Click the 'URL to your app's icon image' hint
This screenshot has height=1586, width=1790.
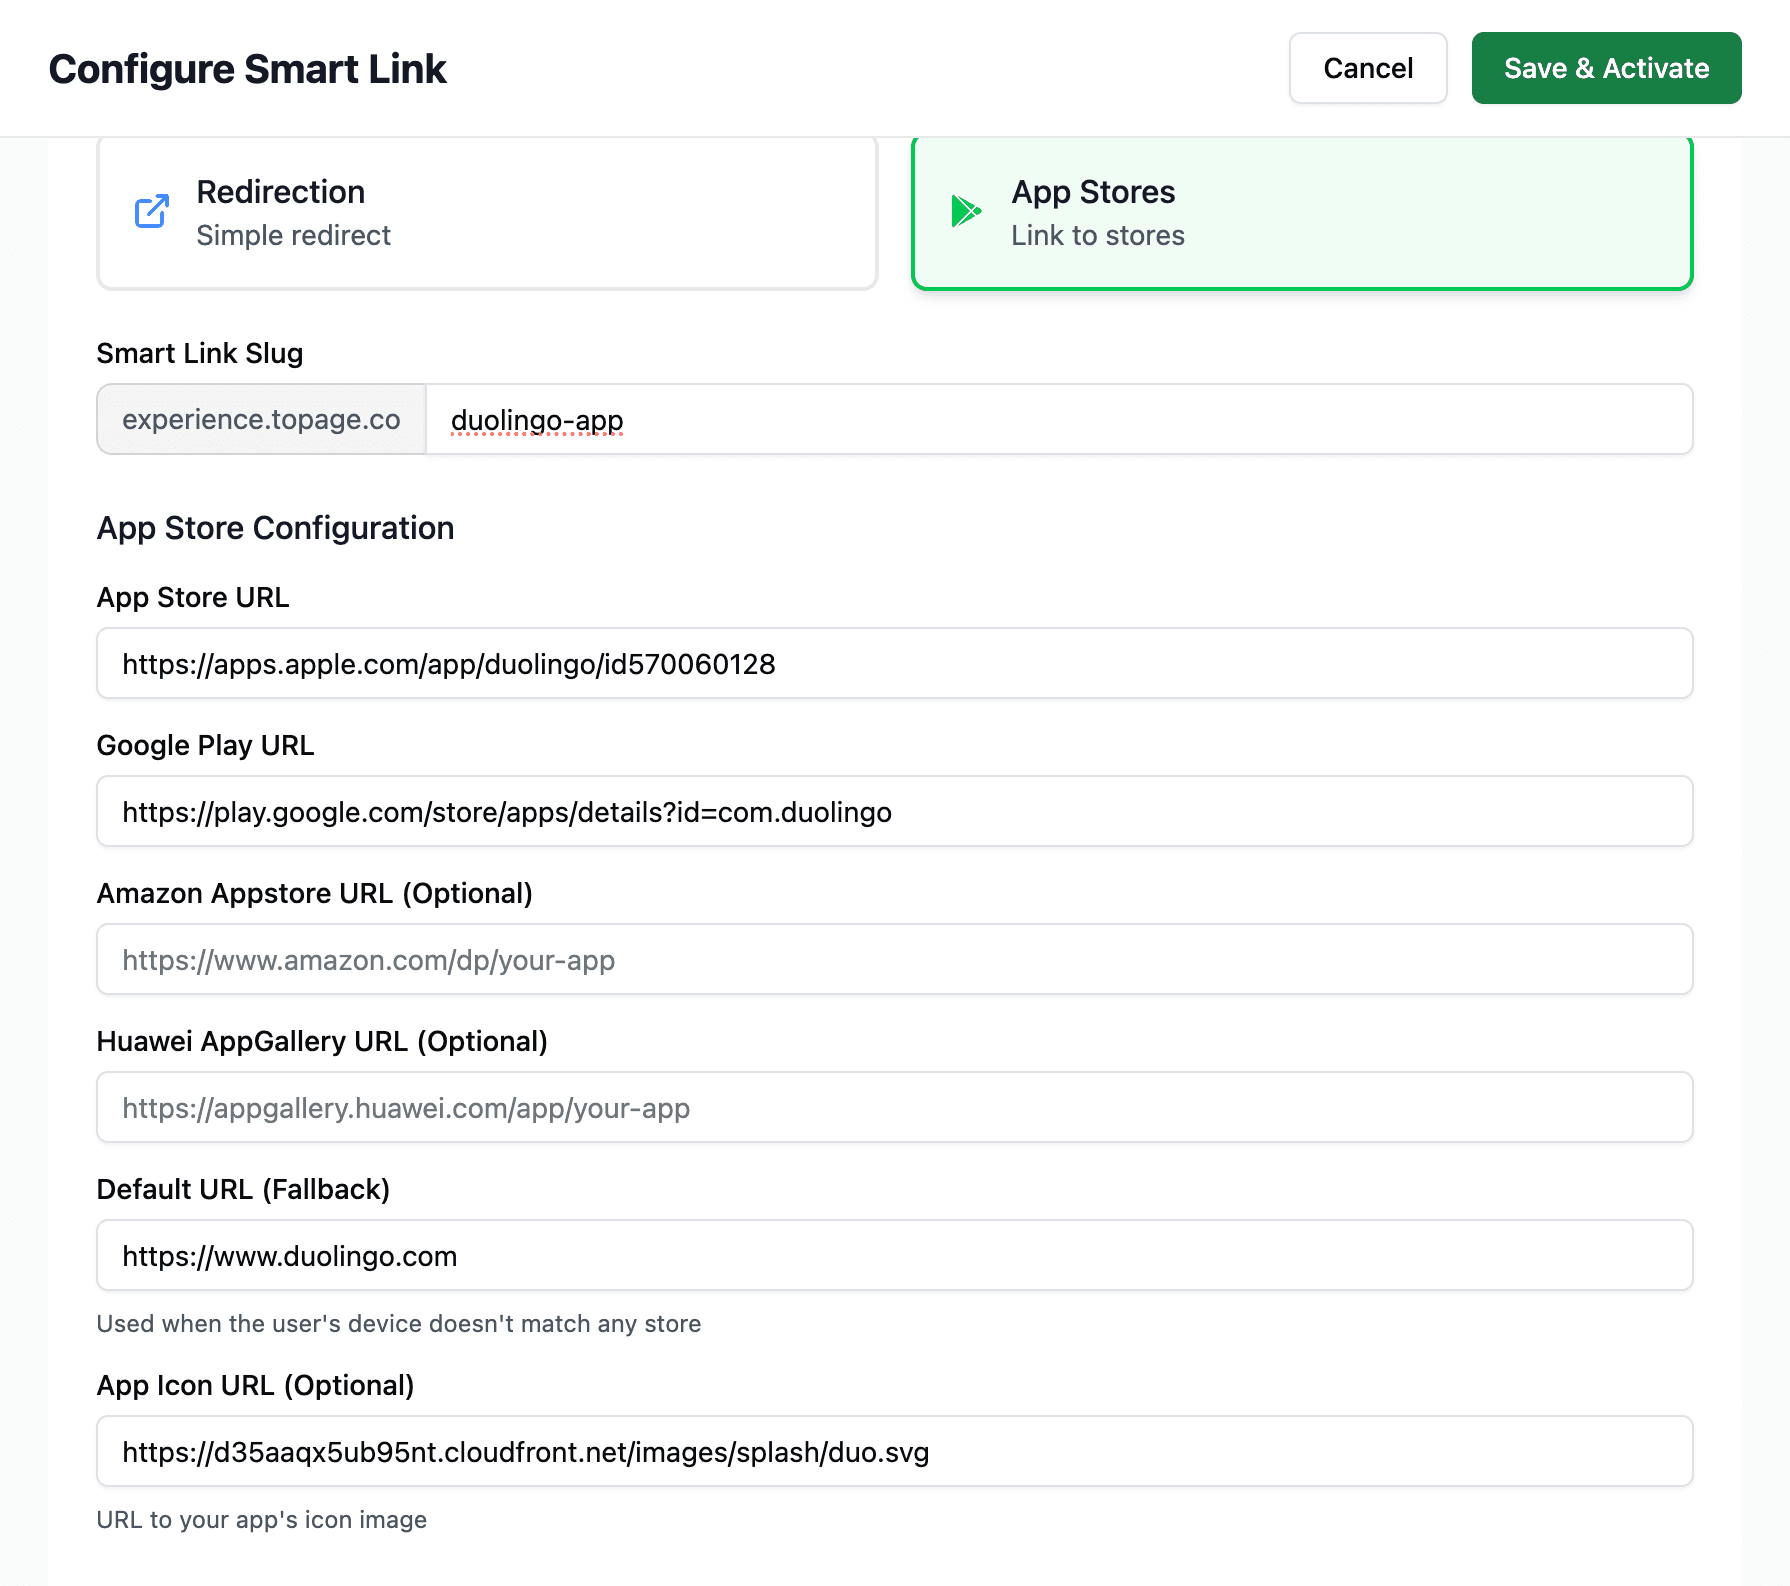[x=262, y=1520]
